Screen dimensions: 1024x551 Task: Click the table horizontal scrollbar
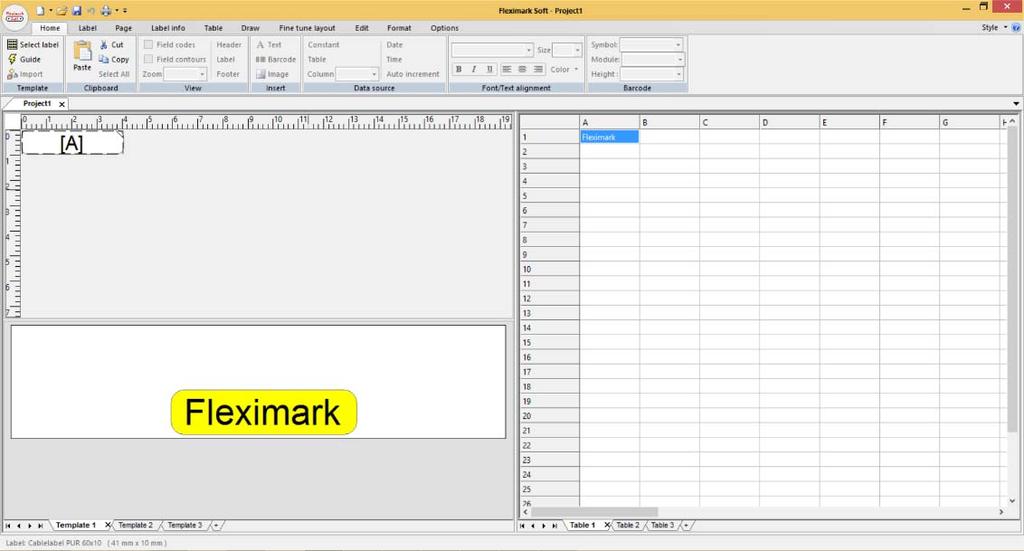click(x=594, y=512)
